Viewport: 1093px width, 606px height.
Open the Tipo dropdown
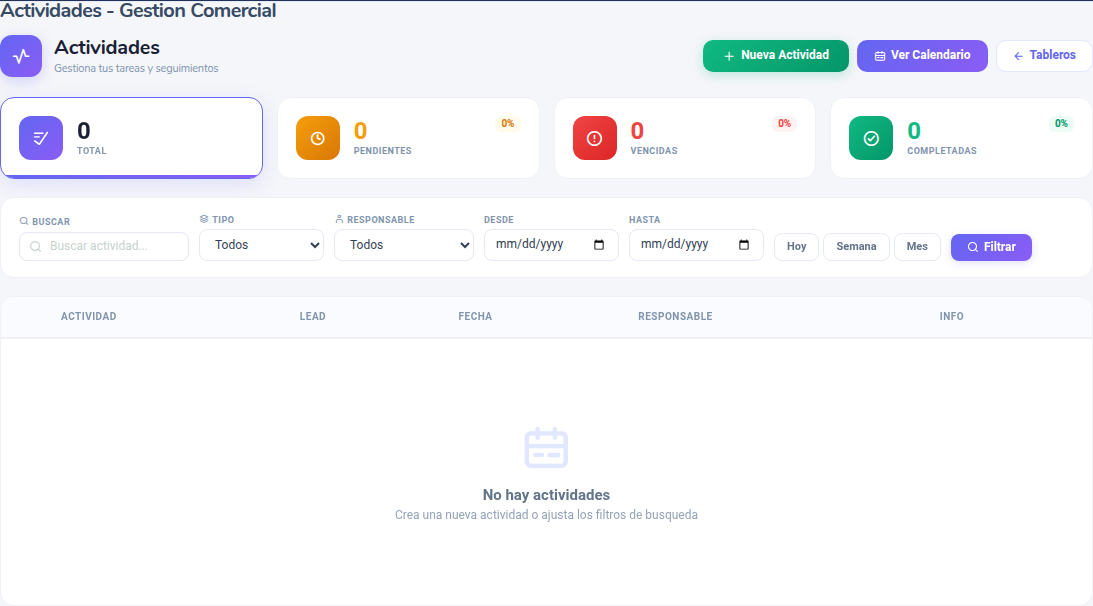tap(261, 245)
